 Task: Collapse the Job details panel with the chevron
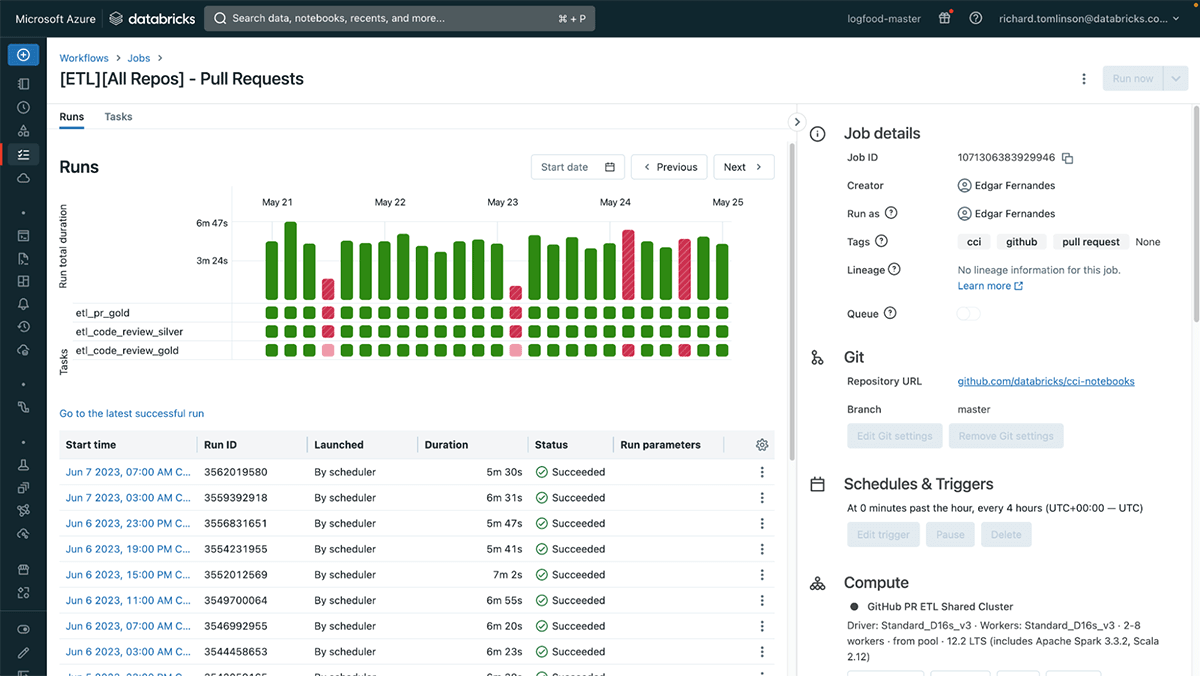pos(796,120)
